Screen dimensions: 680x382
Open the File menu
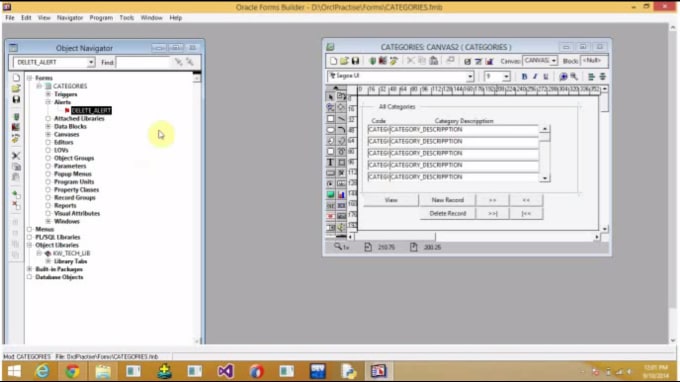[x=10, y=18]
